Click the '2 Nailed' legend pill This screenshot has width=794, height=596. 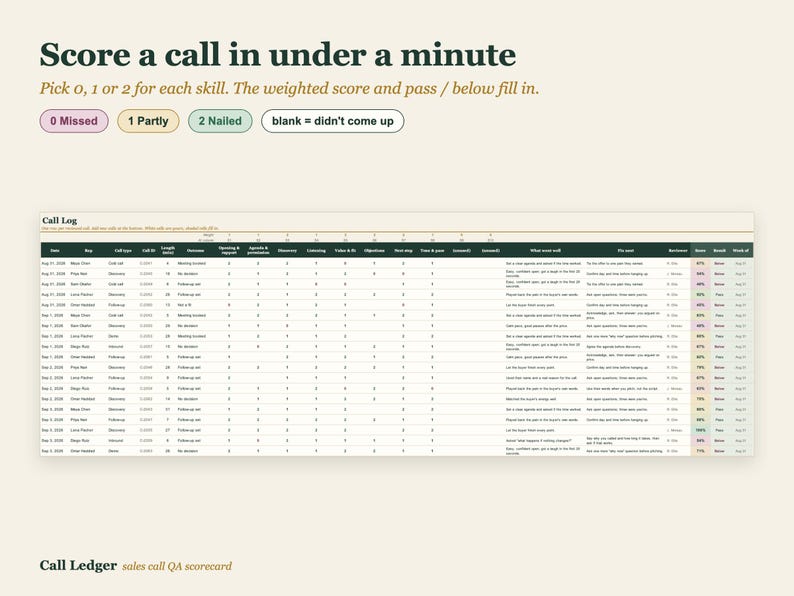click(x=220, y=121)
